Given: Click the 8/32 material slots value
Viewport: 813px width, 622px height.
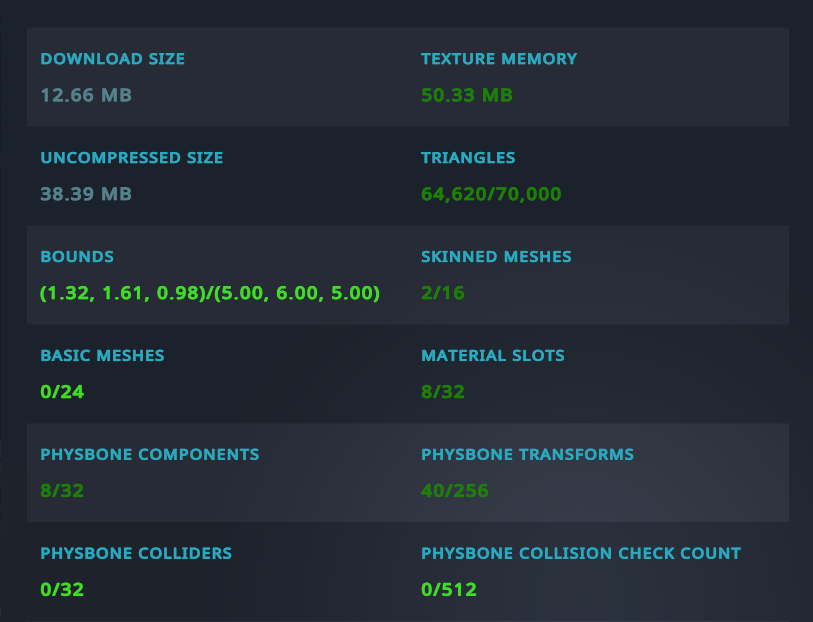Looking at the screenshot, I should point(443,392).
